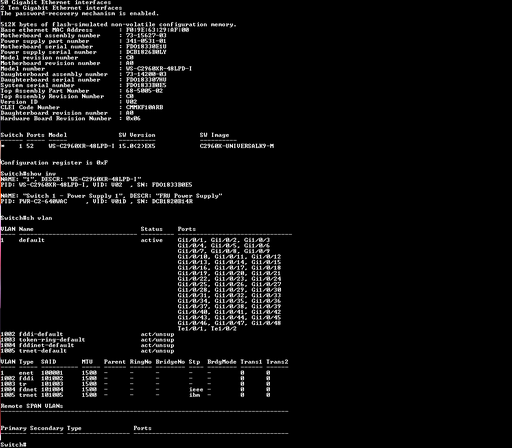
Task: Click the Base ethernet MAC Address value
Action: click(x=157, y=30)
